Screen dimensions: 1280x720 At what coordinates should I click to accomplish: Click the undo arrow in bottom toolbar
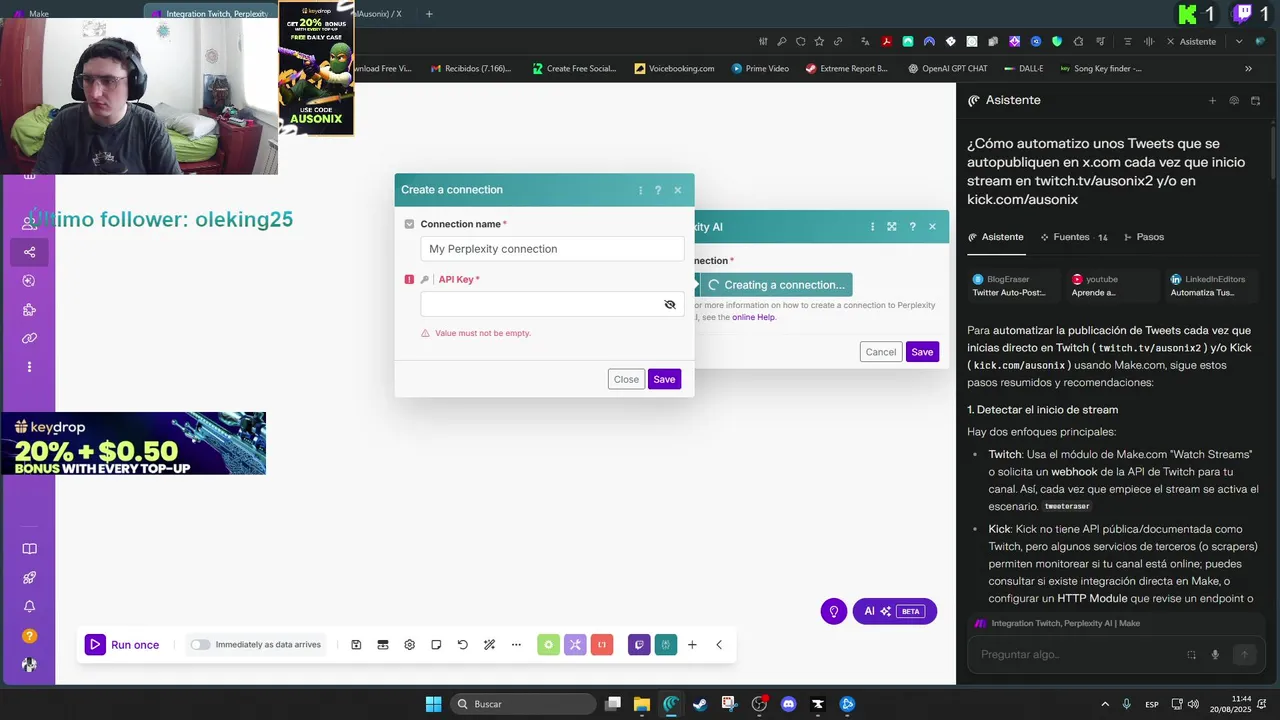coord(463,645)
